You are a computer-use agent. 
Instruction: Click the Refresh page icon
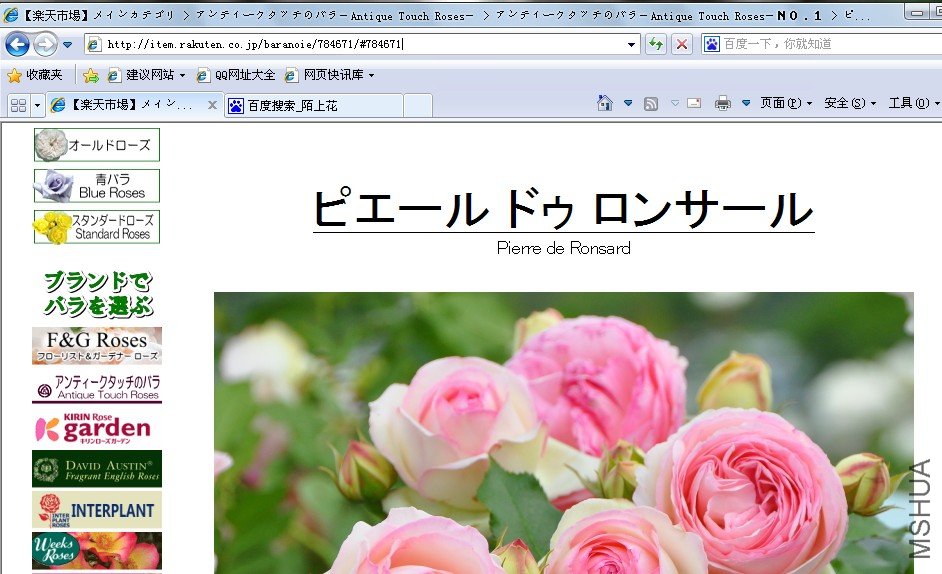pos(656,44)
